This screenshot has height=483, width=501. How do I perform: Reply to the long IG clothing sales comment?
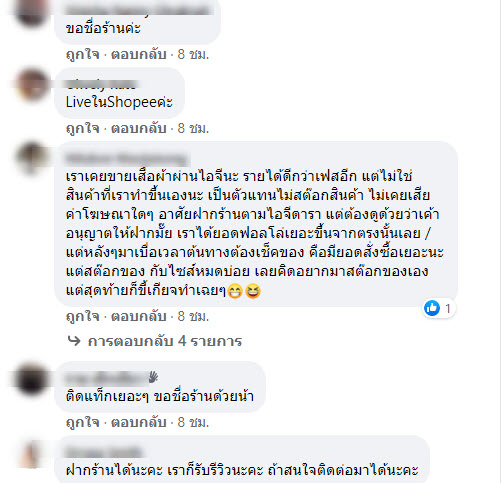[138, 316]
